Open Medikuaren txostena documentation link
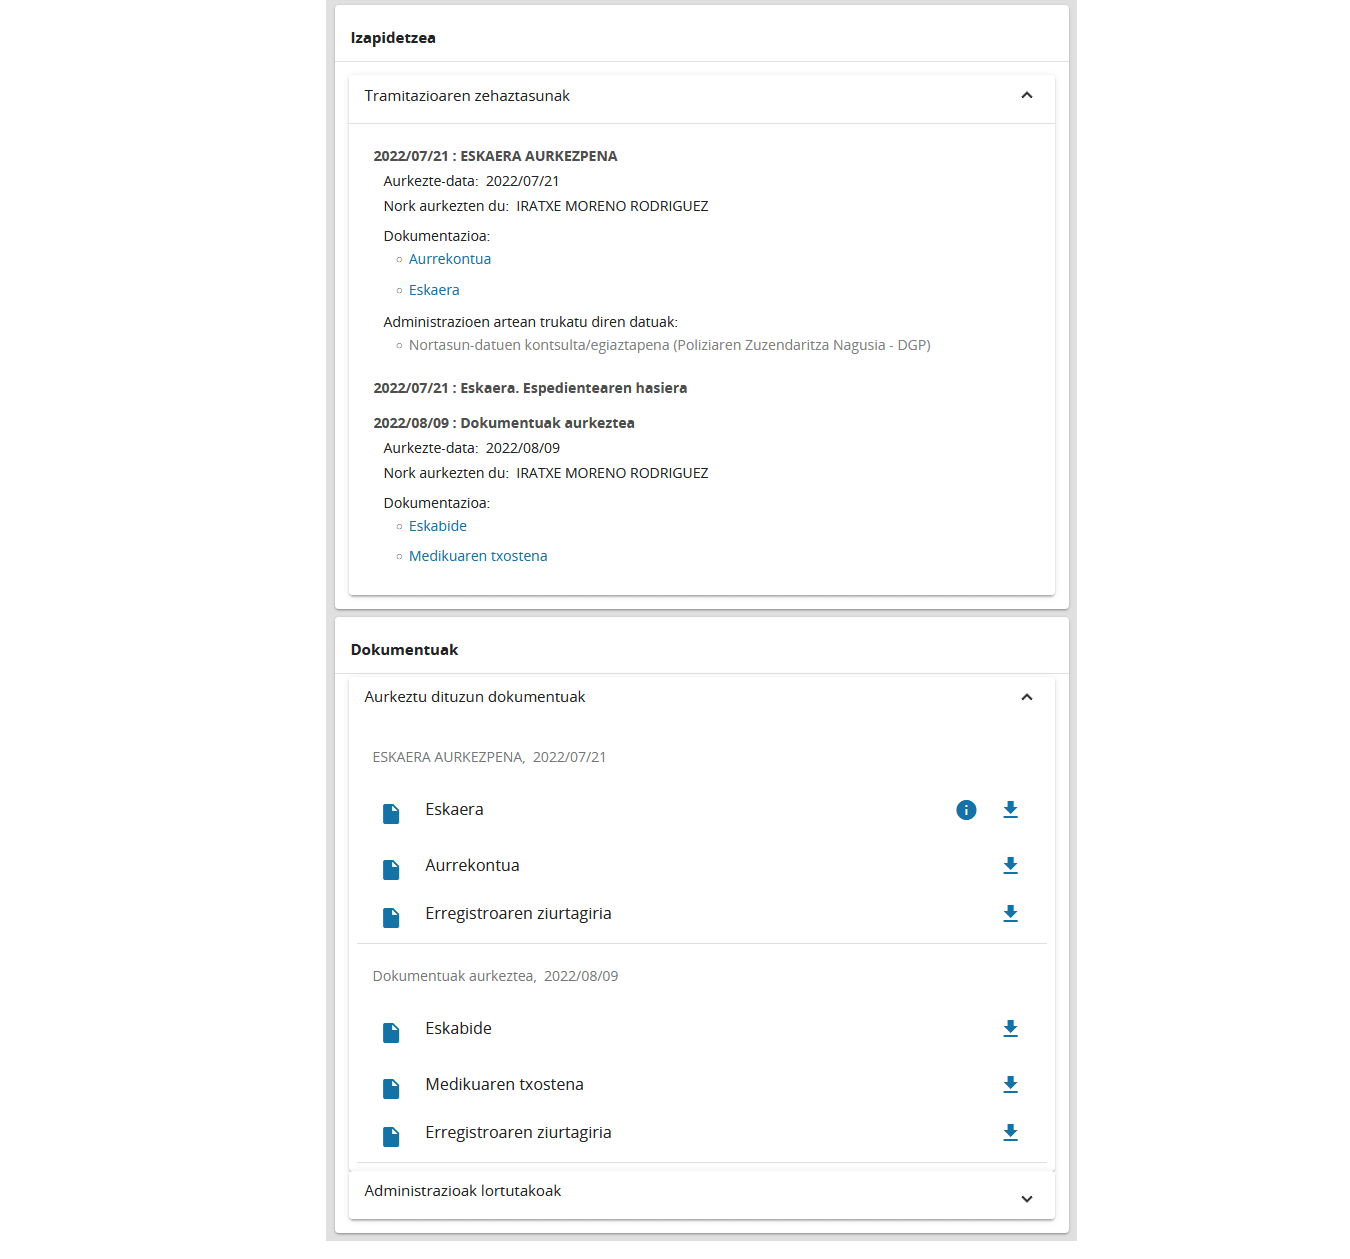The height and width of the screenshot is (1259, 1350). point(478,556)
